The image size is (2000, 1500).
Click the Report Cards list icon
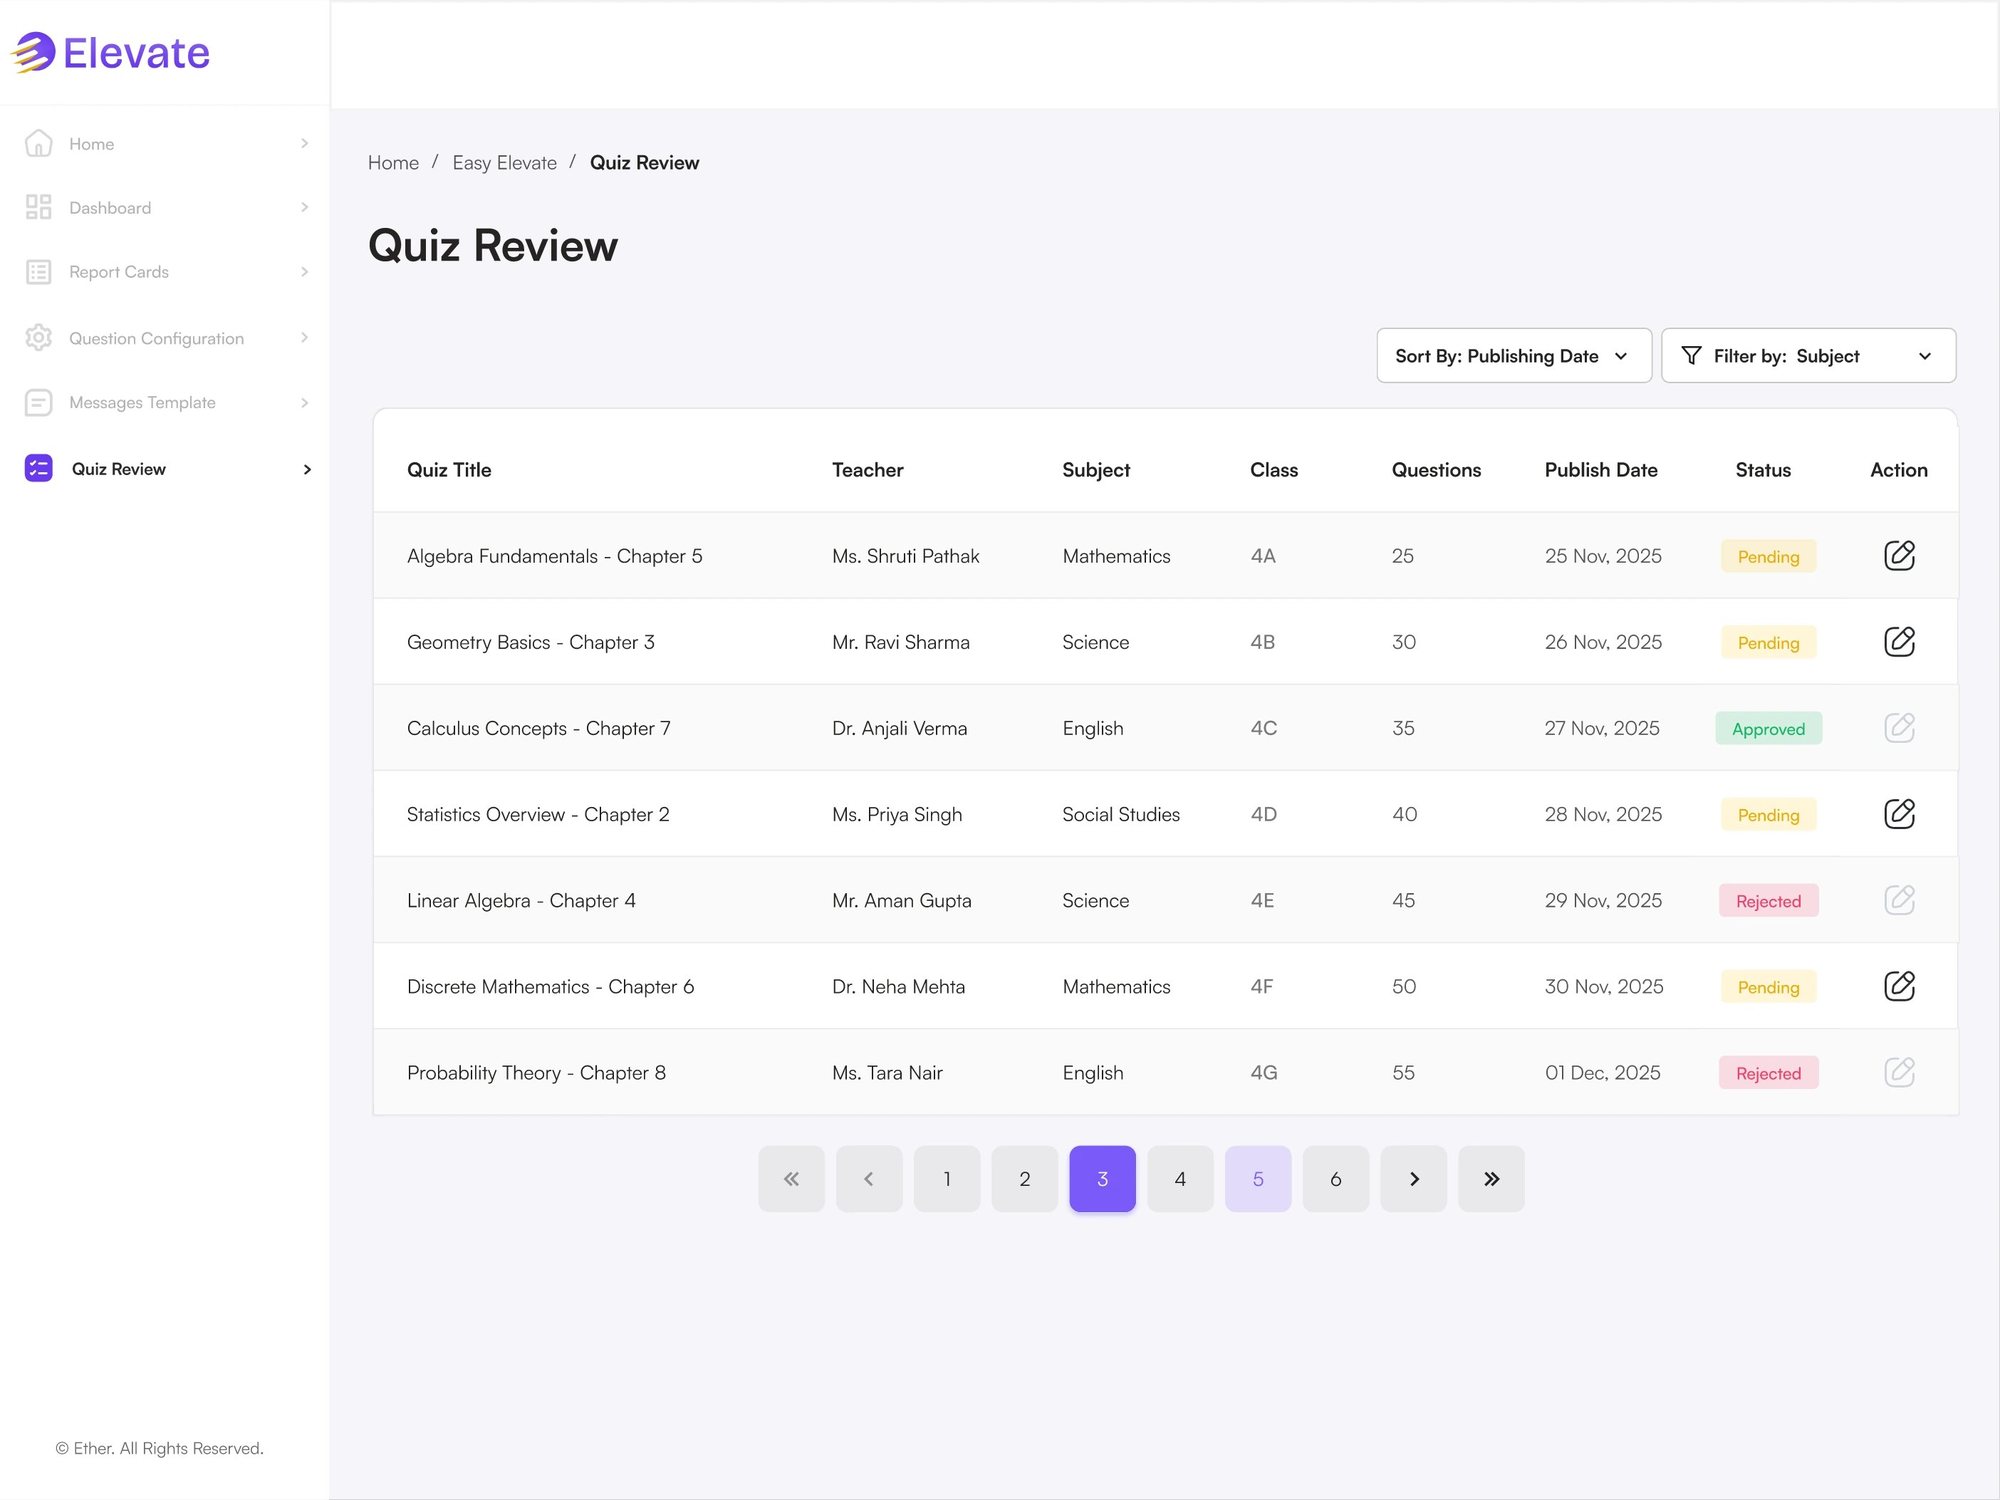coord(38,272)
